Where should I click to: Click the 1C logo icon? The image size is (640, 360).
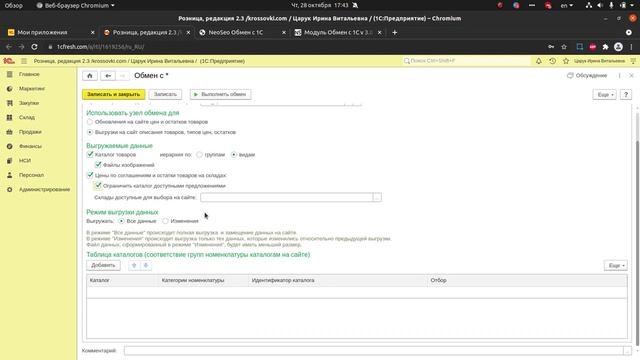click(9, 61)
